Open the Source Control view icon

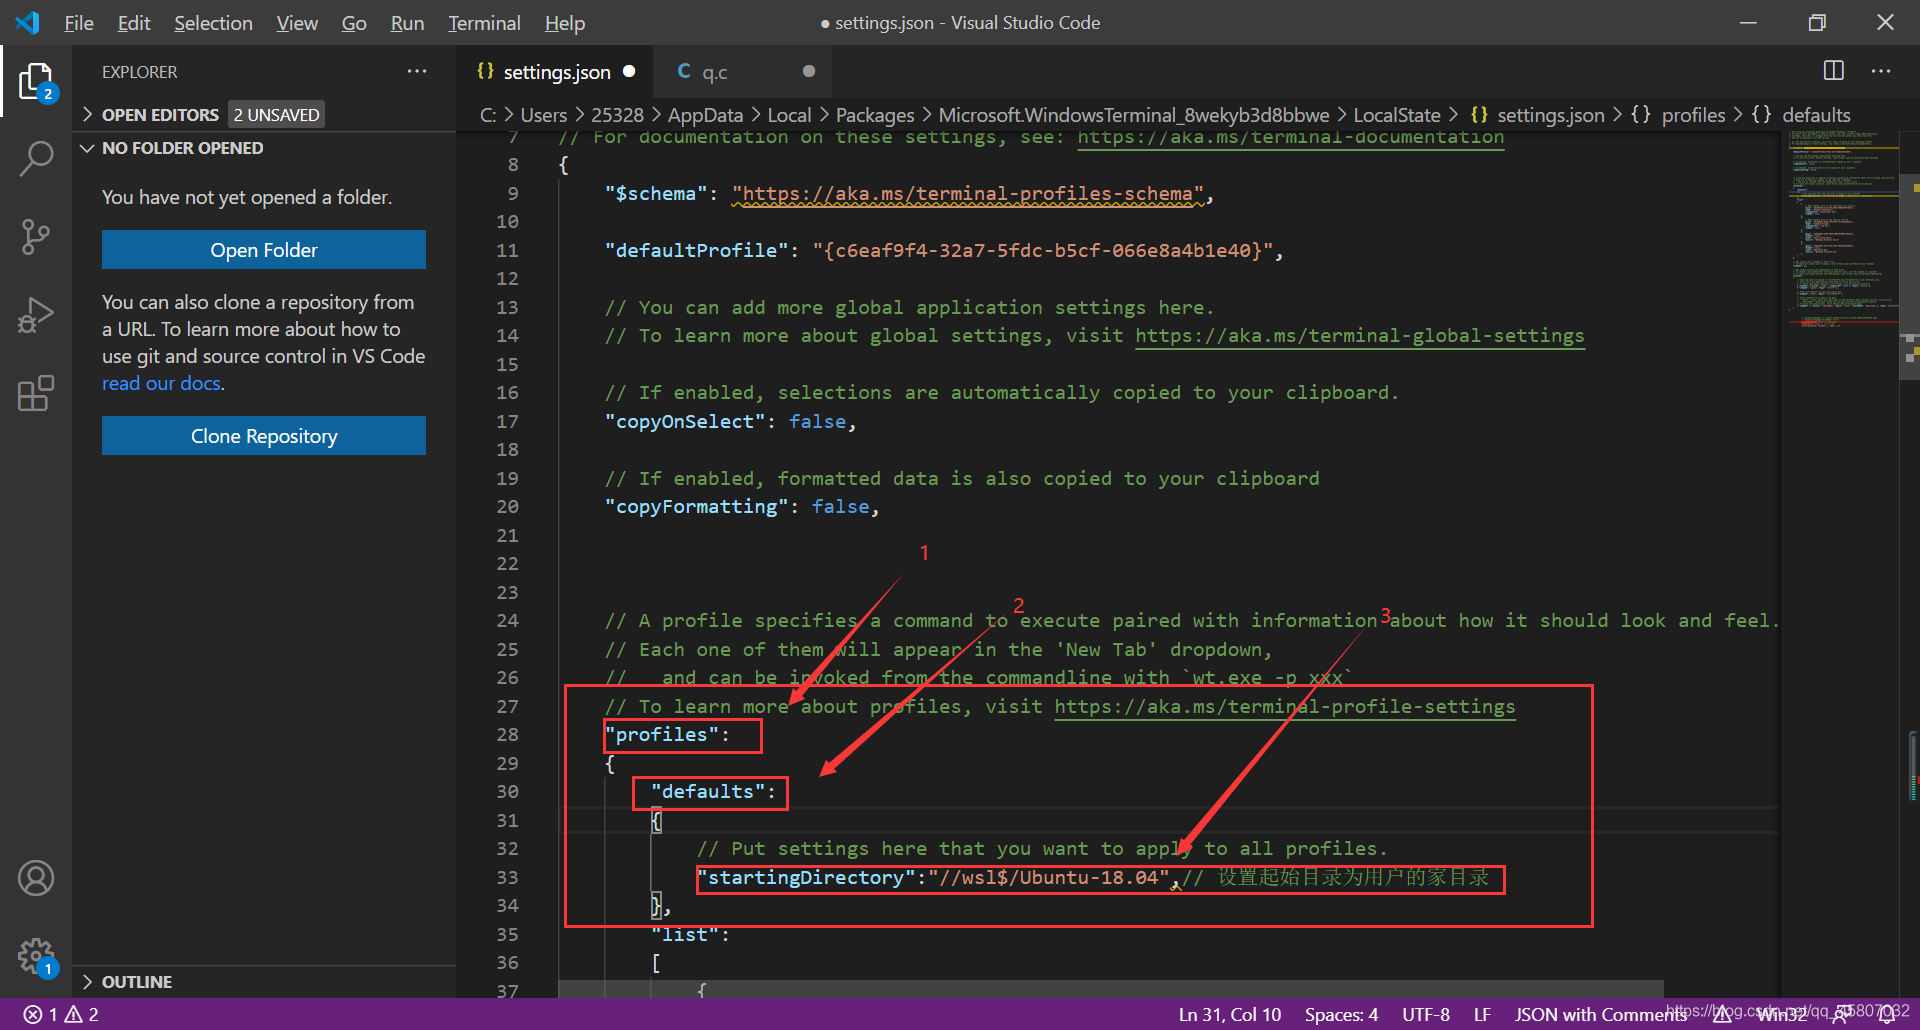(x=36, y=237)
